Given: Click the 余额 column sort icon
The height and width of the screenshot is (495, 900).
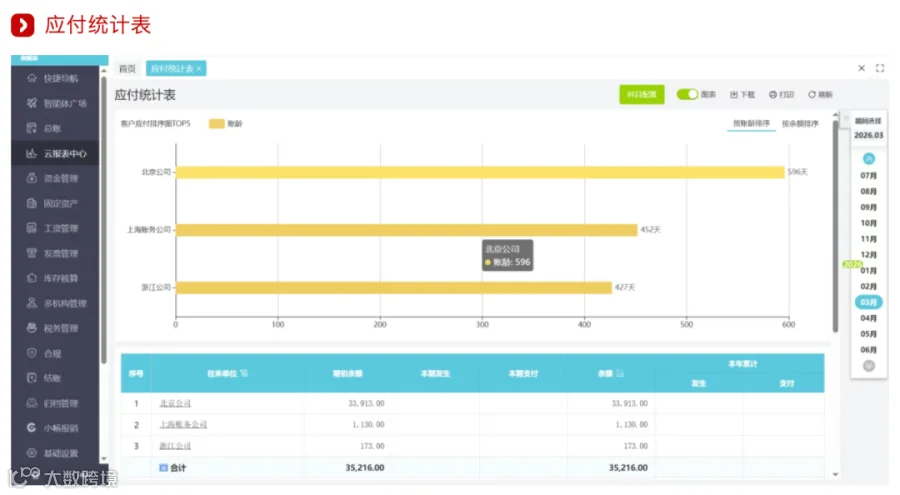Looking at the screenshot, I should (620, 373).
